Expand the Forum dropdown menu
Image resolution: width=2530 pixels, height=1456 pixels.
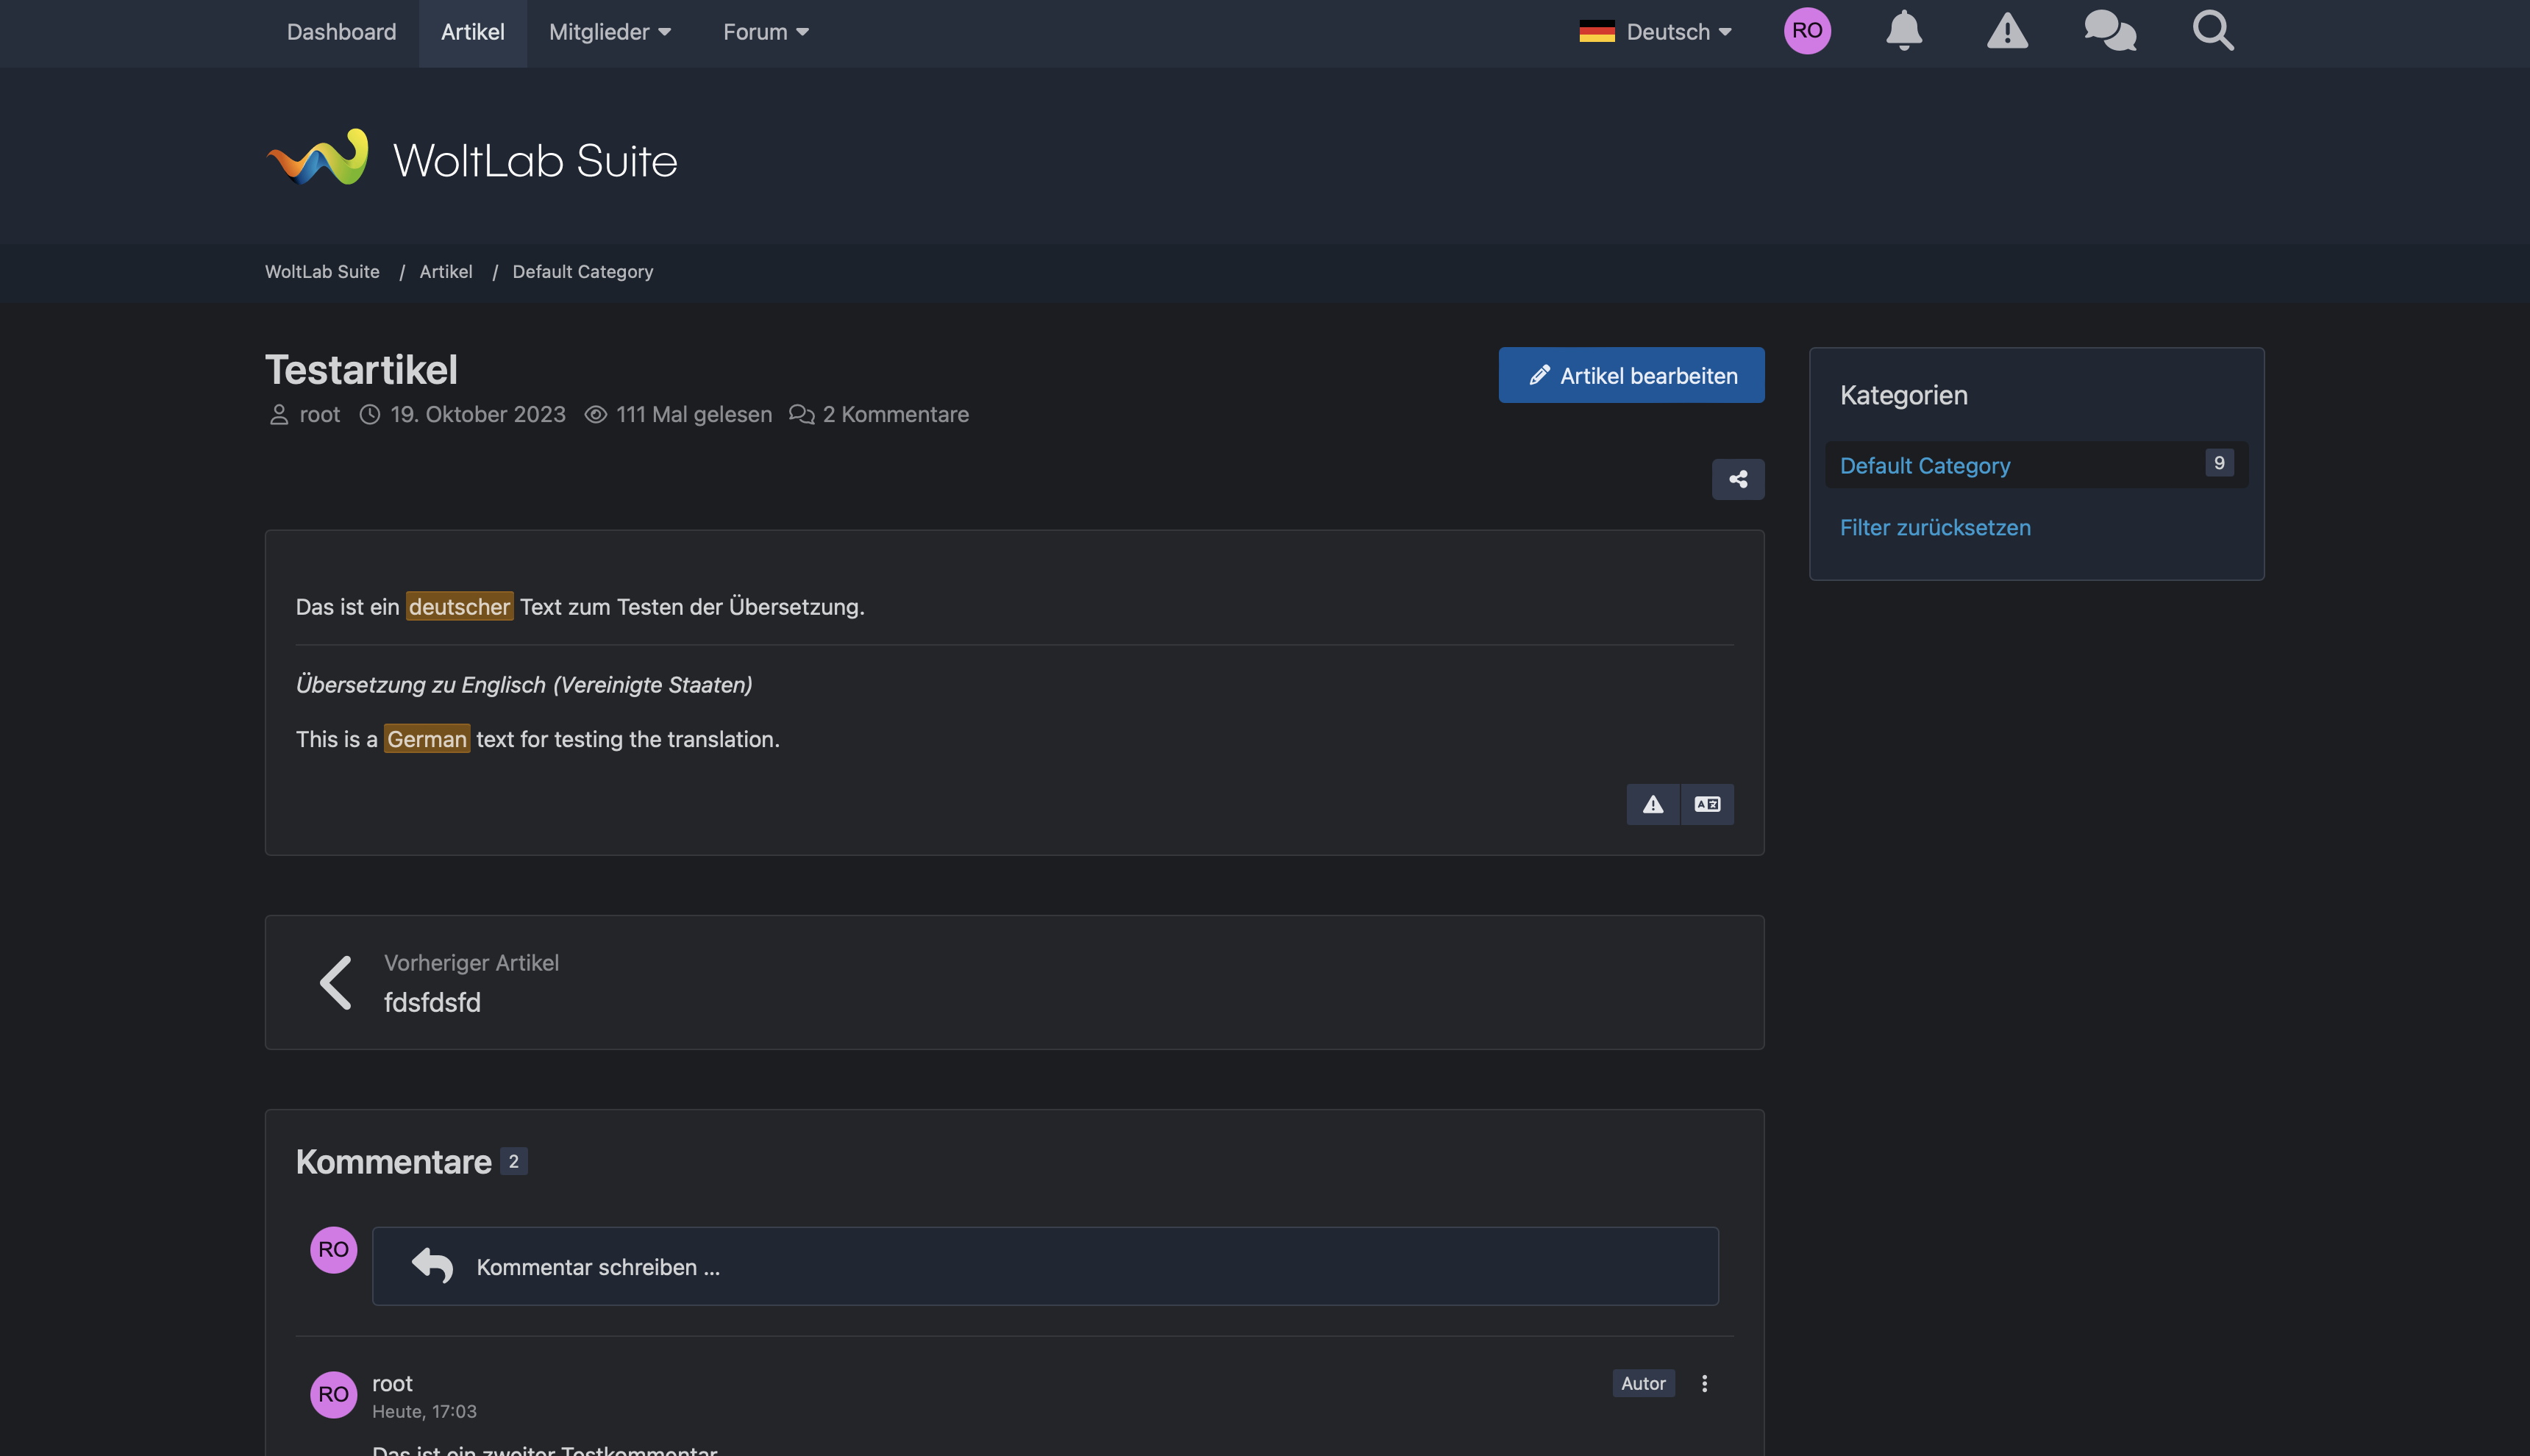click(x=766, y=32)
